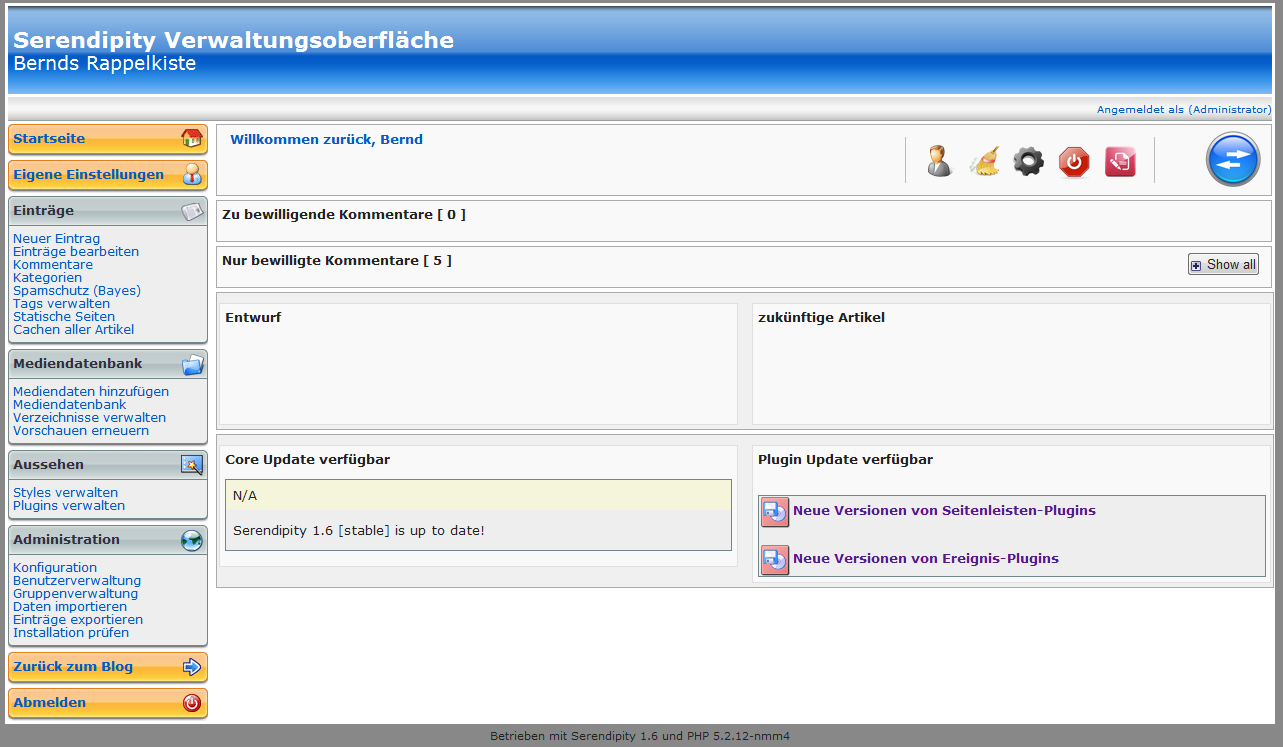The image size is (1283, 747).
Task: Click the user profile icon in the dashboard toolbar
Action: click(x=939, y=161)
